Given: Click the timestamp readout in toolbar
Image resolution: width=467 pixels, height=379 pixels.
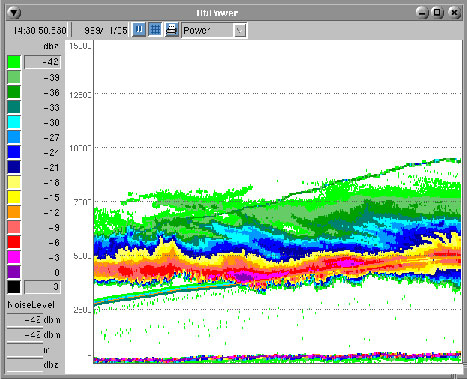Looking at the screenshot, I should pos(39,31).
